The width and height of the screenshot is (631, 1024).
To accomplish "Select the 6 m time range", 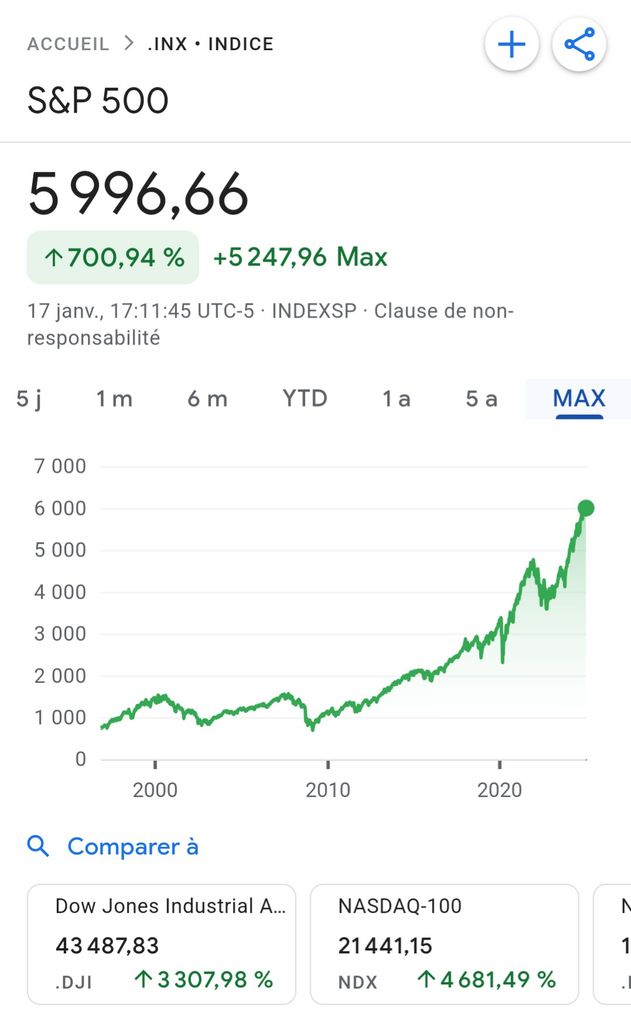I will point(207,399).
